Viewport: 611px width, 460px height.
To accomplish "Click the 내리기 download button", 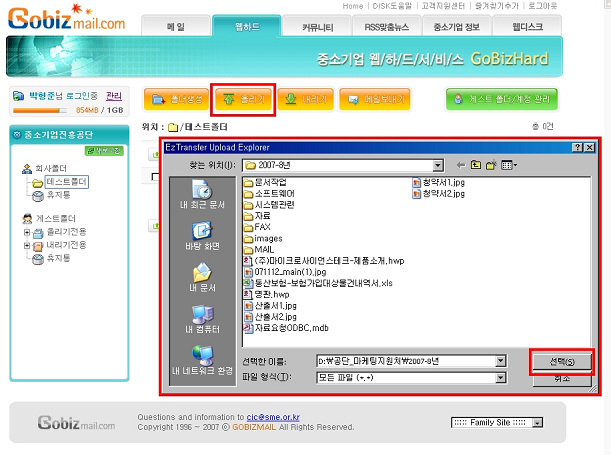I will tap(306, 99).
